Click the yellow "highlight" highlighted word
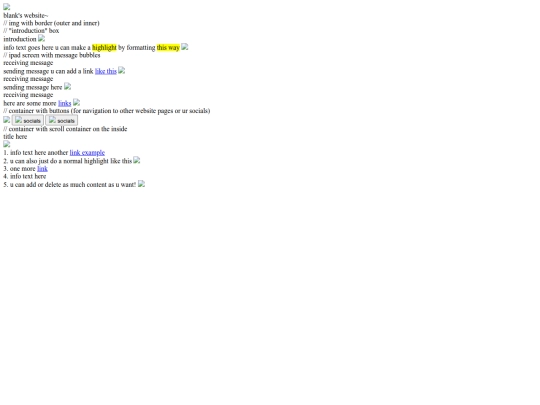Image resolution: width=540 pixels, height=405 pixels. coord(104,48)
